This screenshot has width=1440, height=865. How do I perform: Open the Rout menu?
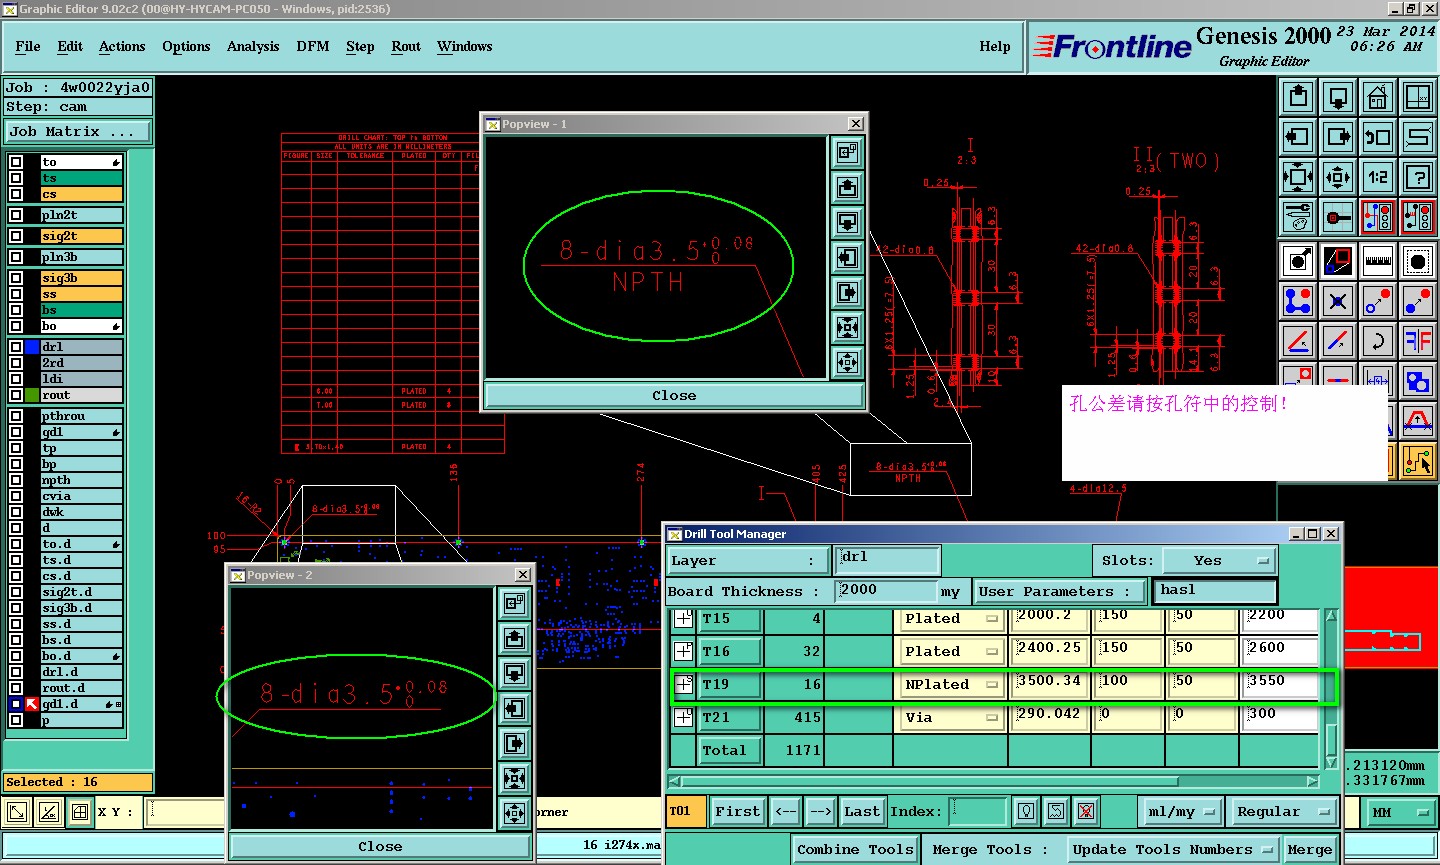pos(406,46)
